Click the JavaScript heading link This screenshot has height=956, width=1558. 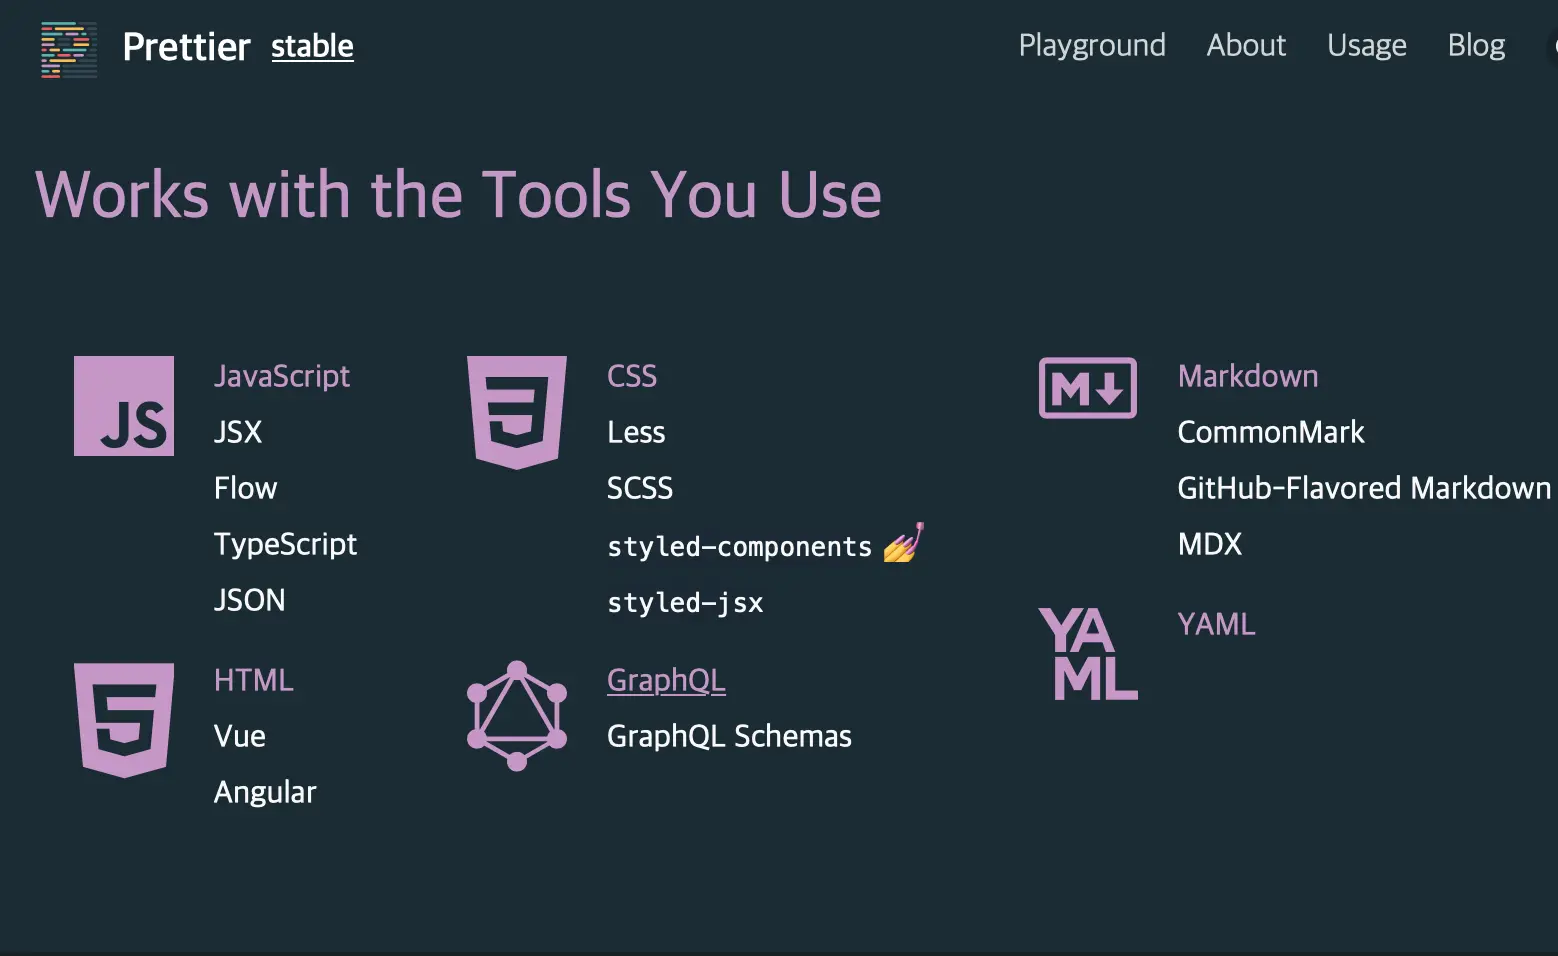pyautogui.click(x=282, y=376)
